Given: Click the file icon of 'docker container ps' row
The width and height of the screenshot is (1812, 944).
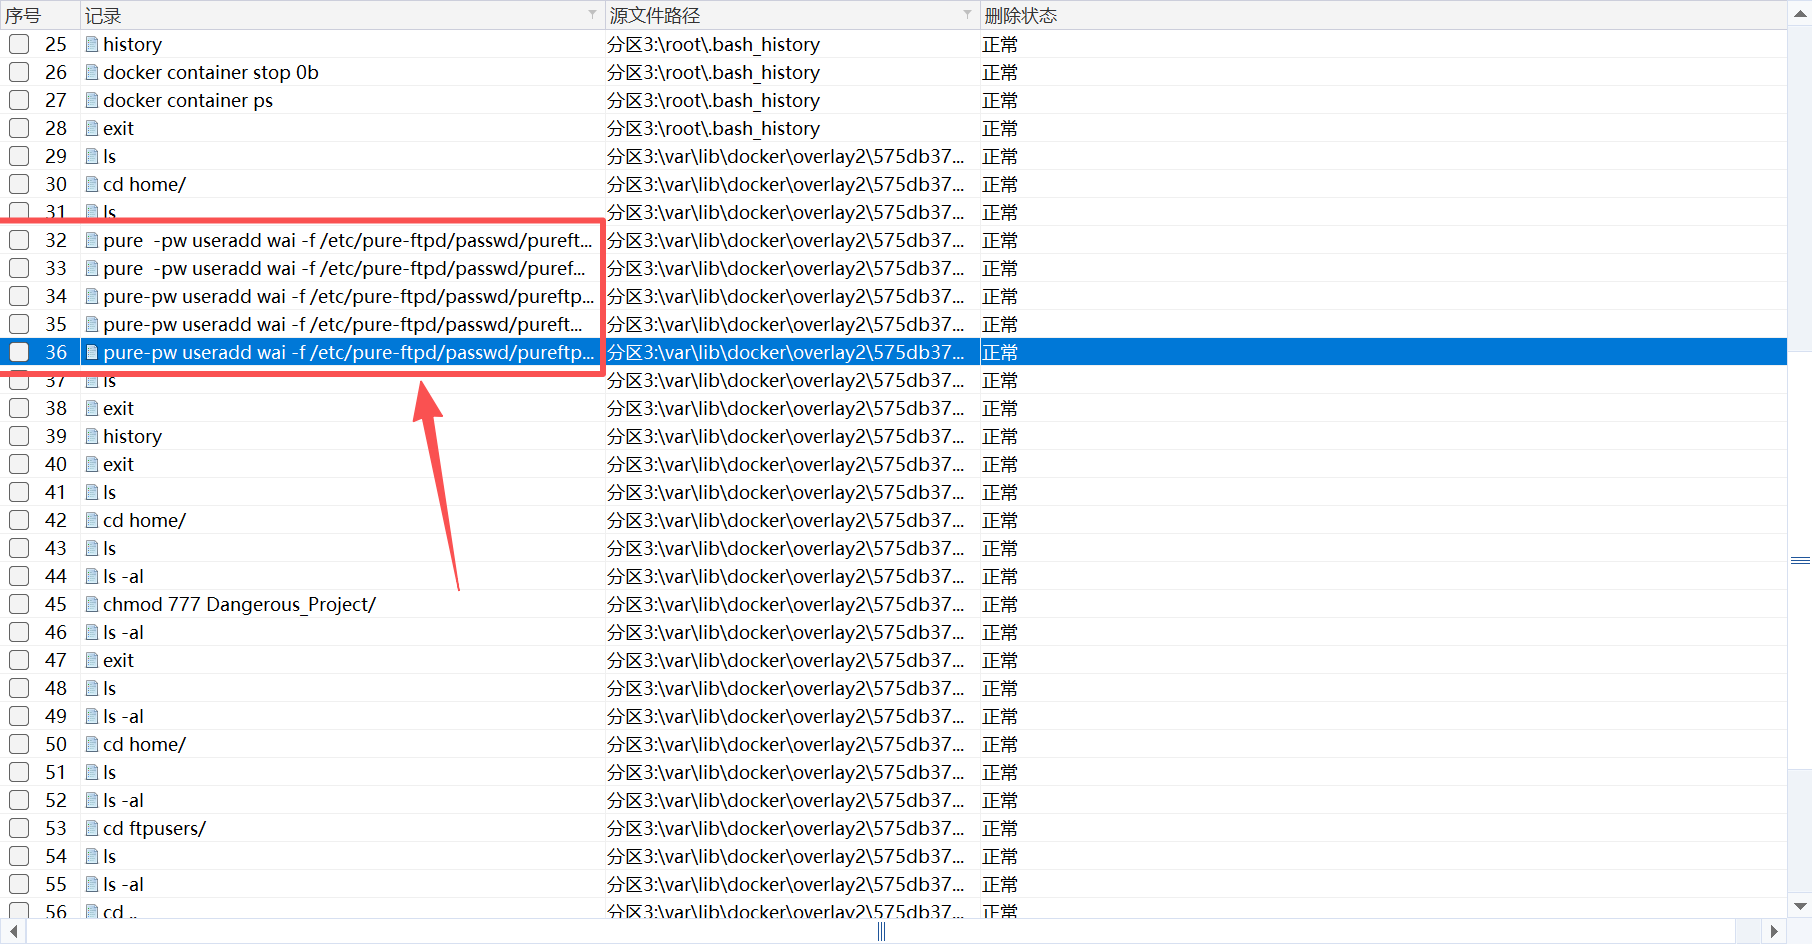Looking at the screenshot, I should pos(92,101).
